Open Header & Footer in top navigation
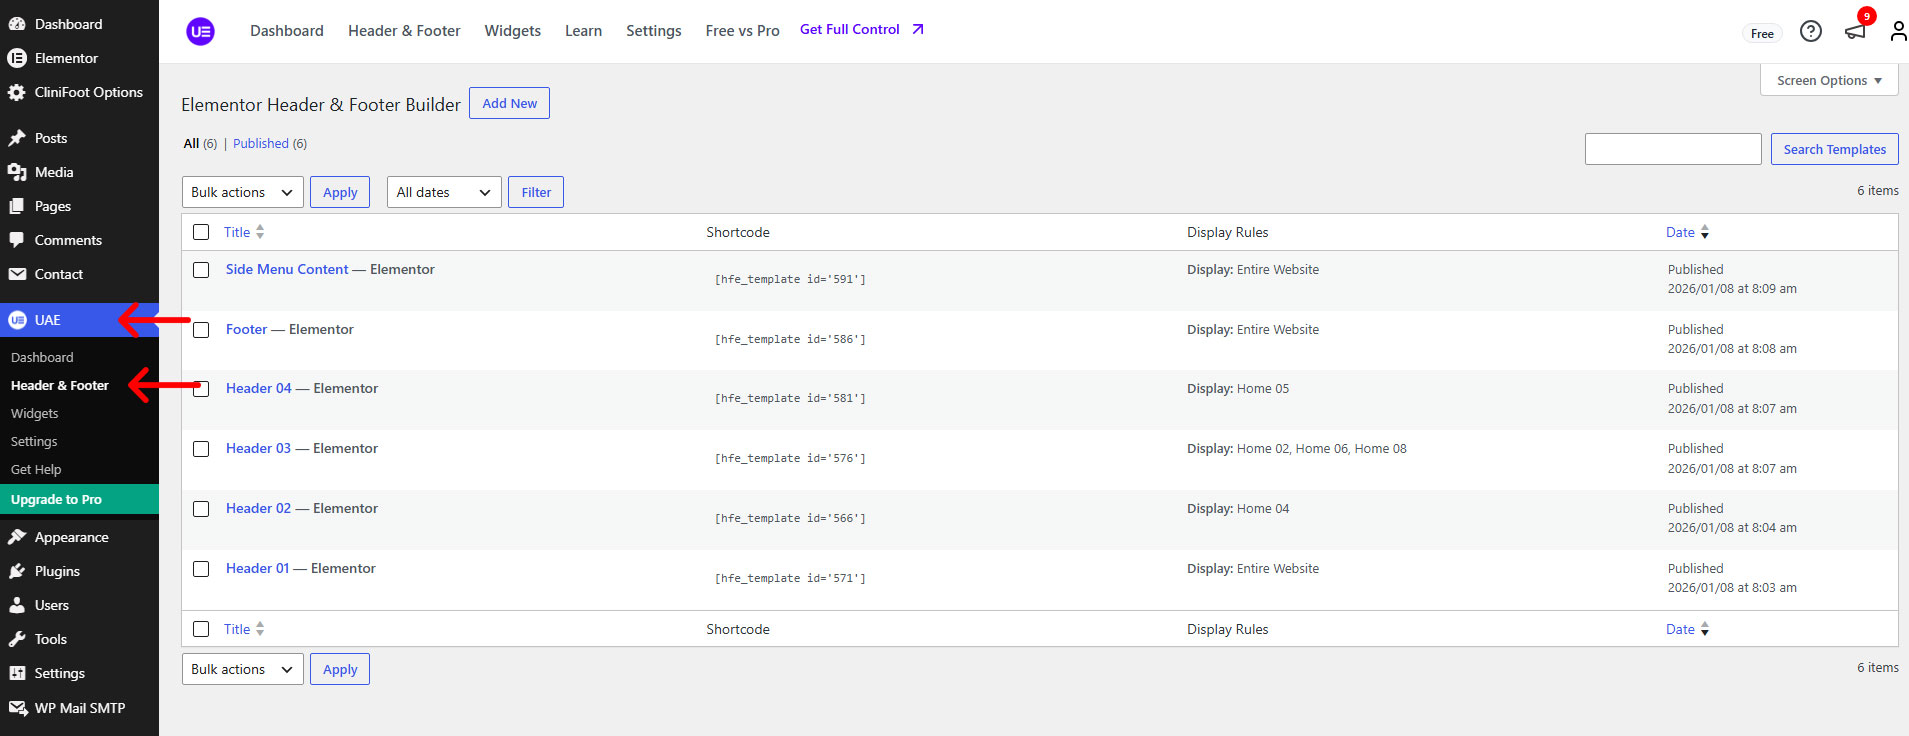The width and height of the screenshot is (1909, 736). 404,31
